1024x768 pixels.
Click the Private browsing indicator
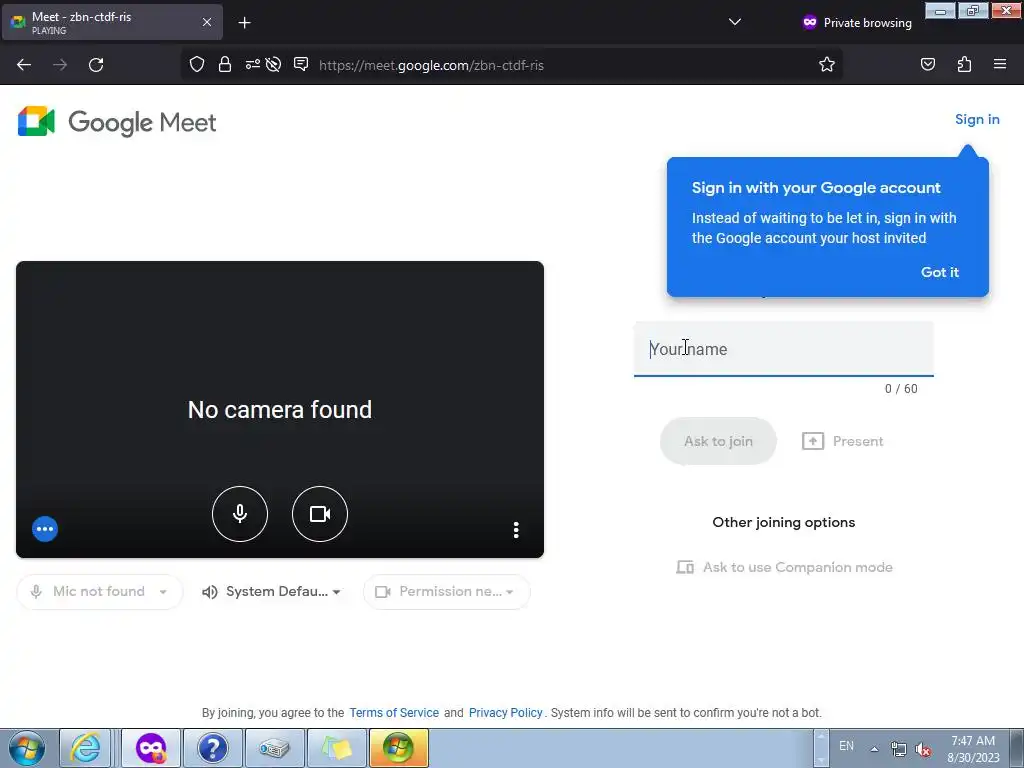(857, 23)
